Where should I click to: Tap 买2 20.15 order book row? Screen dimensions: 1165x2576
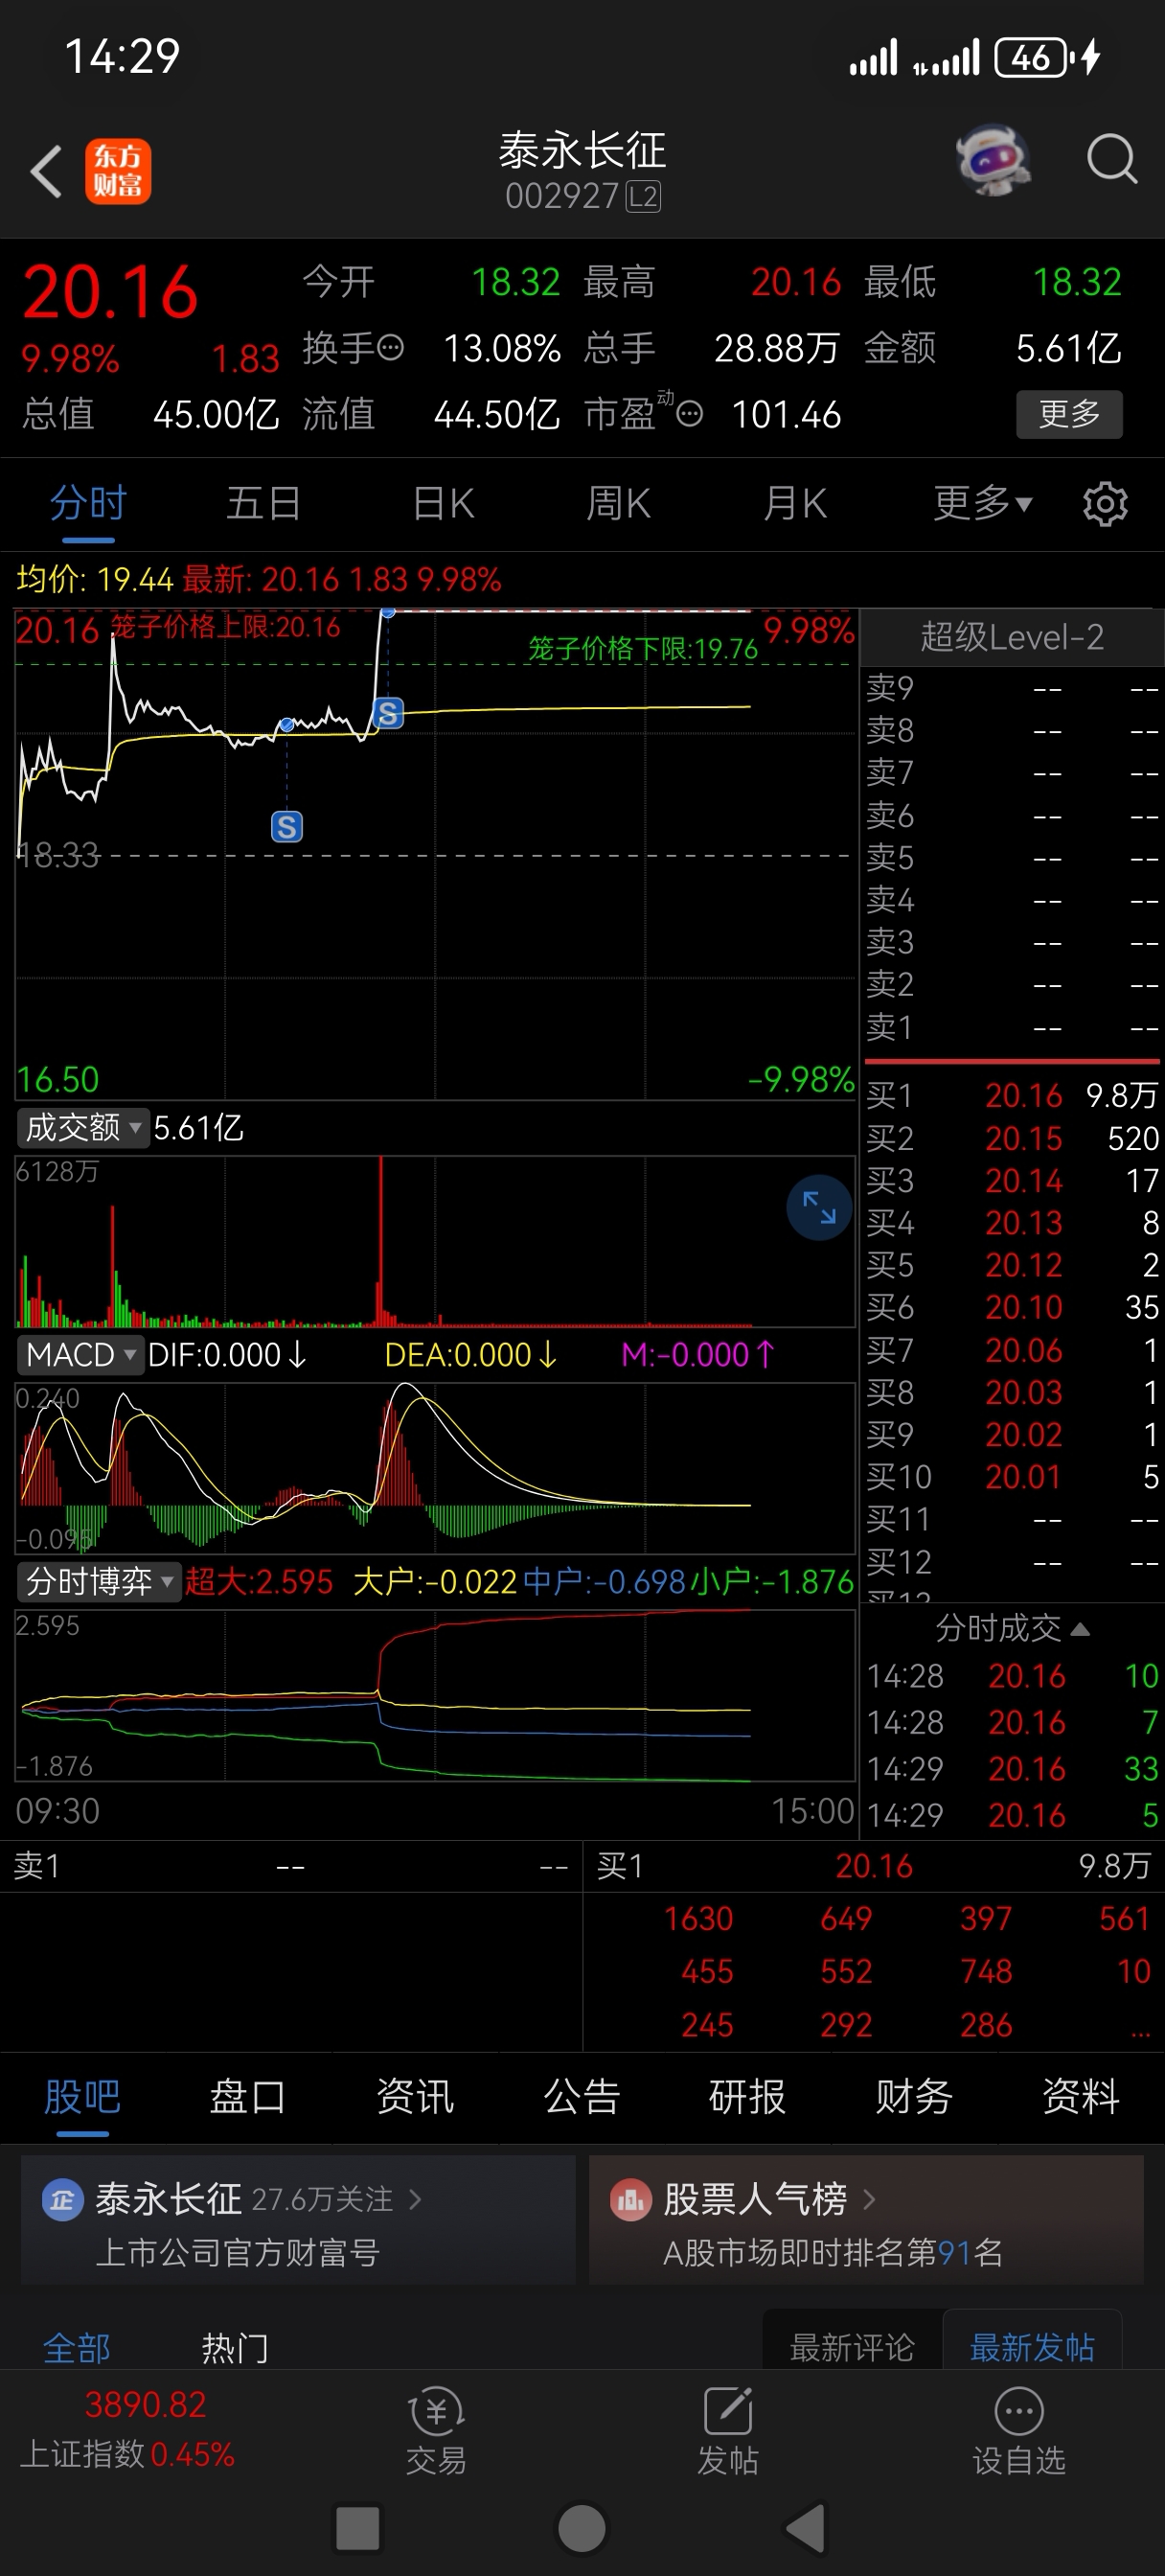[1012, 1138]
